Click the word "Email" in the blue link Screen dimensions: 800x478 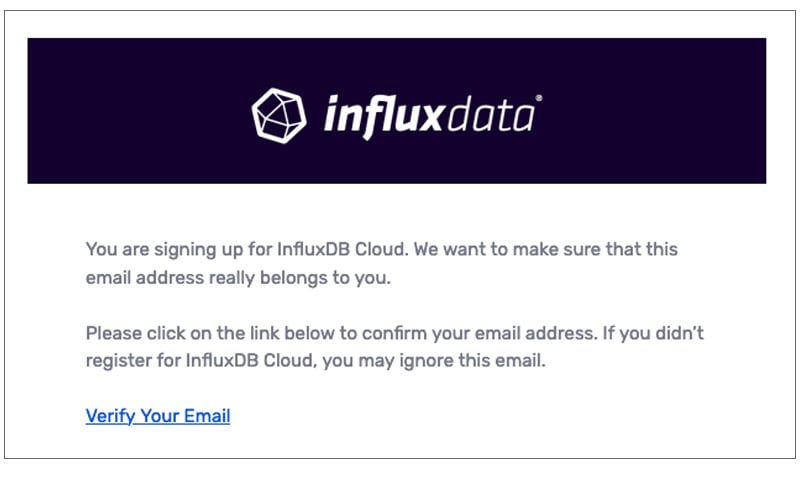tap(206, 415)
